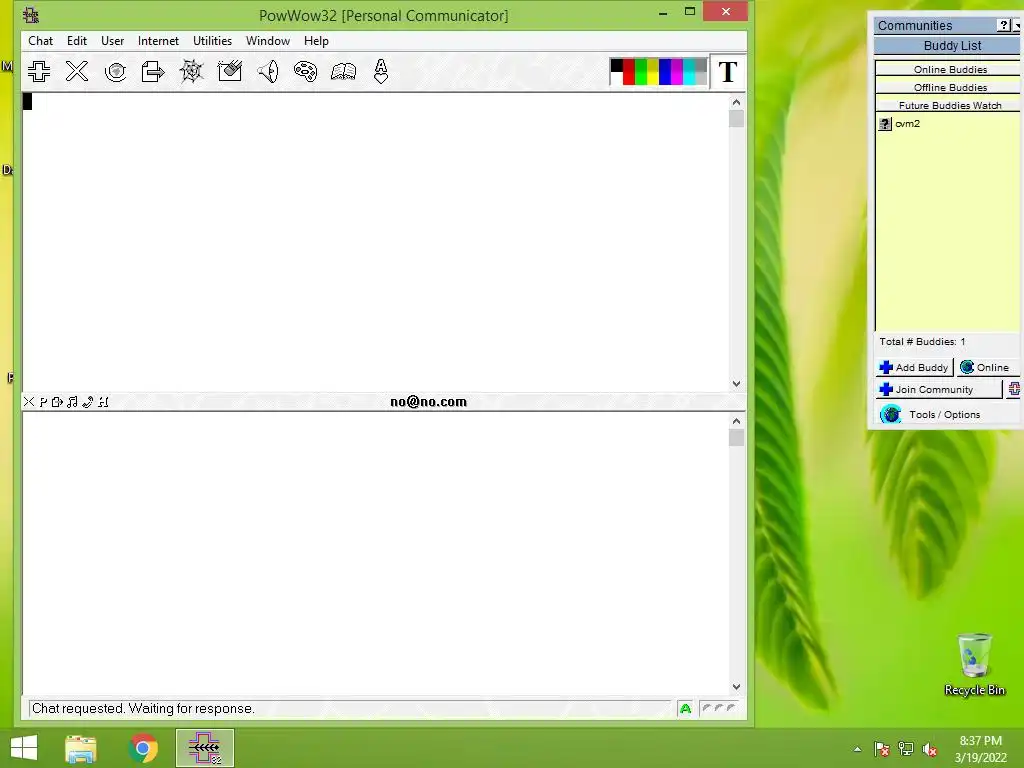Expand the Future Buddies Watch section

click(x=950, y=105)
